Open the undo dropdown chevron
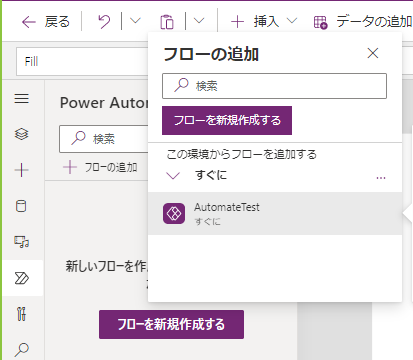 point(135,21)
